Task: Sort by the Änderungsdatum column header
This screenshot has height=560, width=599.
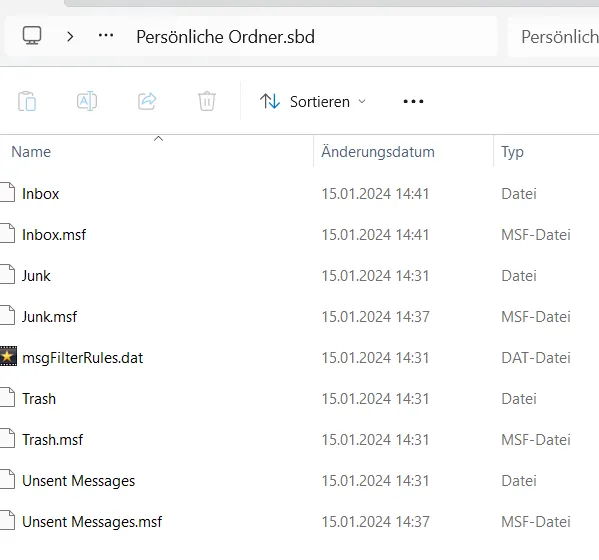Action: tap(403, 152)
